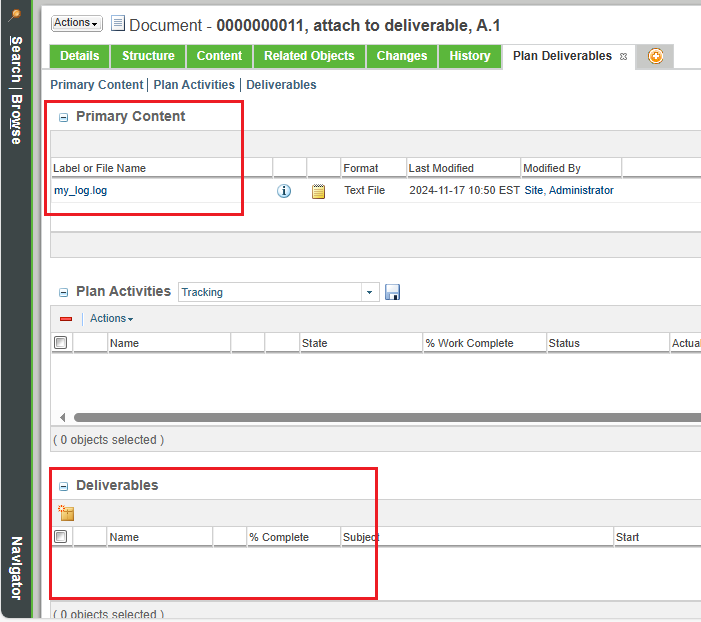701x622 pixels.
Task: Sort by % Work Complete column
Action: coord(484,343)
